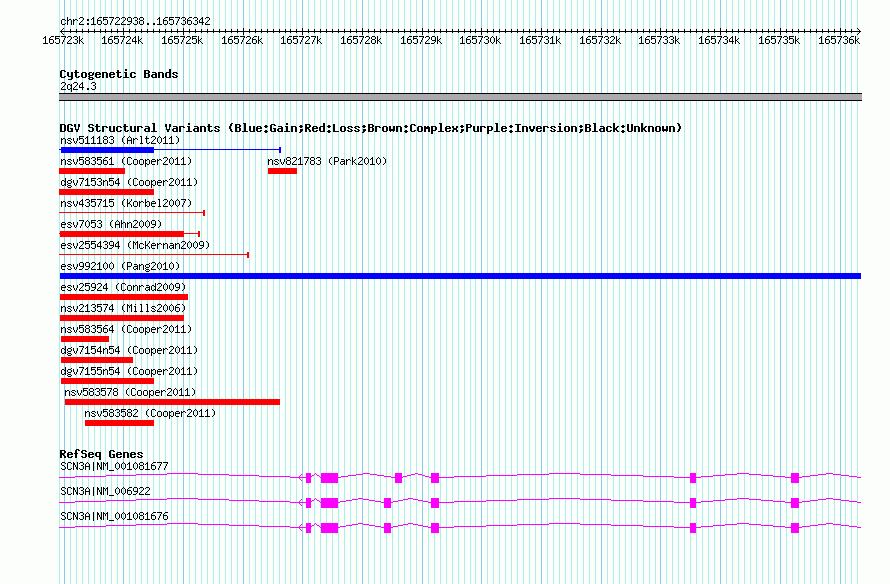Click dgv7154n54 (Cooper2011) label

129,350
